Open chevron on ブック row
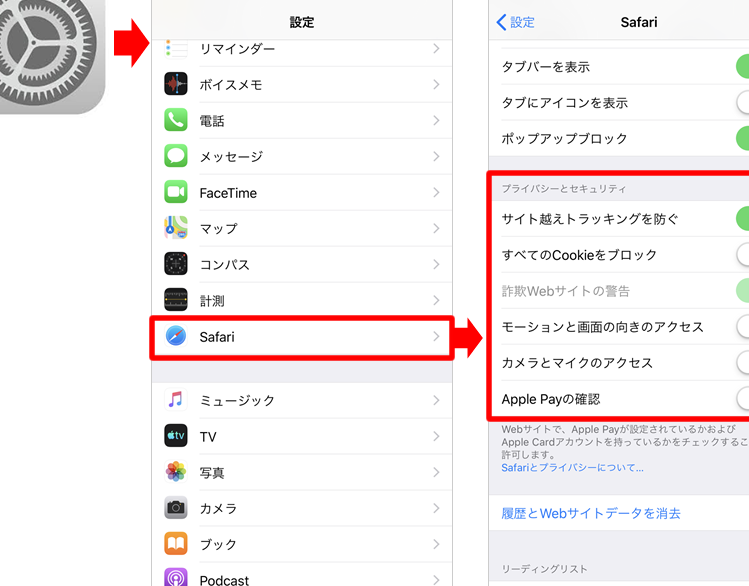 [x=436, y=544]
